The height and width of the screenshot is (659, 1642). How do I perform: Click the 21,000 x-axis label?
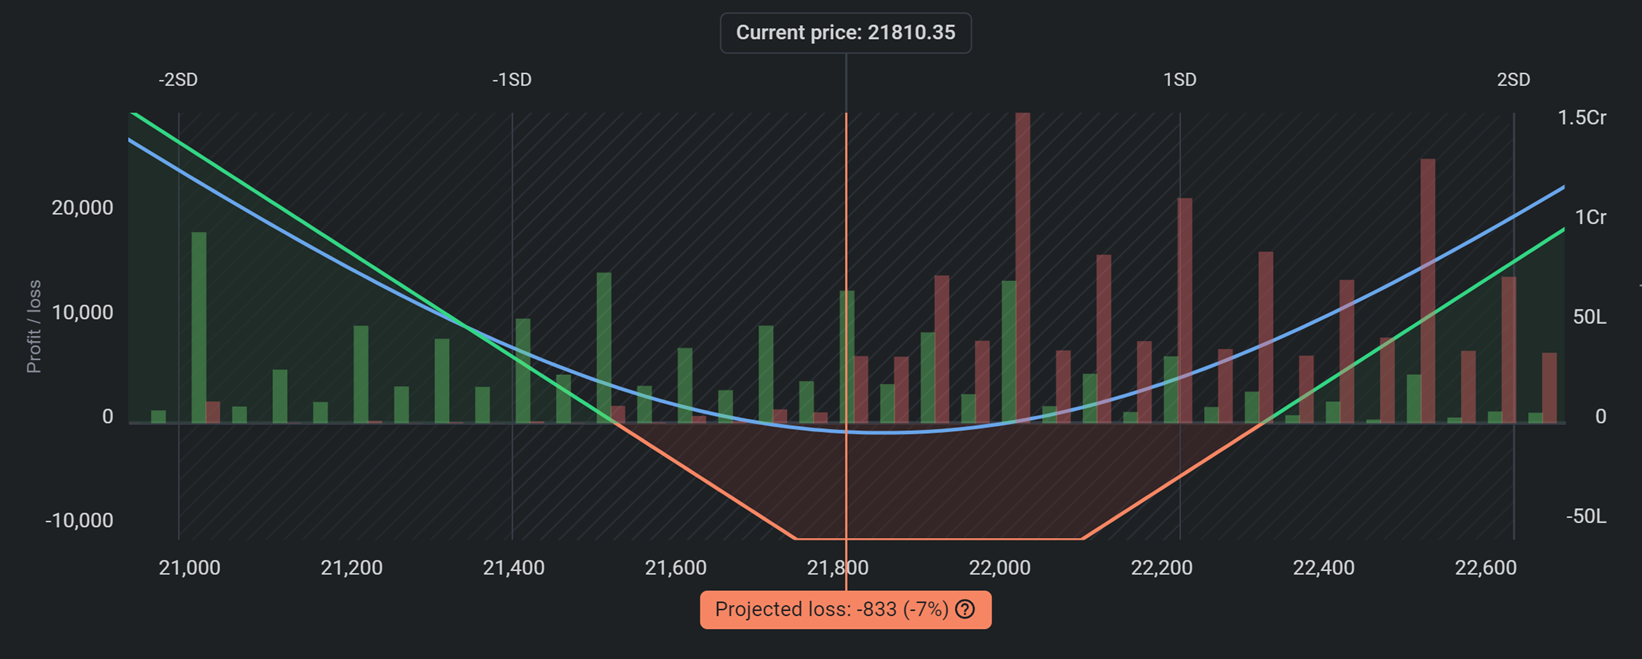(x=190, y=568)
